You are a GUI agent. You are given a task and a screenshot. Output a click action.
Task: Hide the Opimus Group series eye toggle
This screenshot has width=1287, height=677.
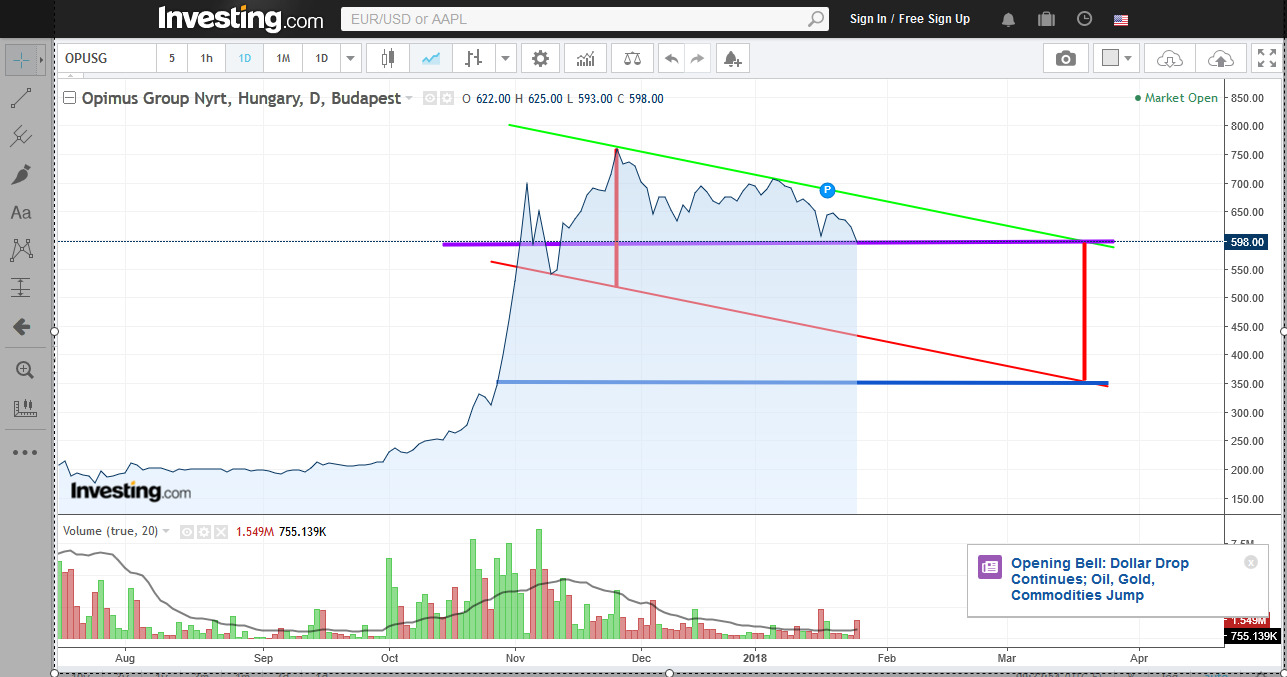(x=430, y=98)
